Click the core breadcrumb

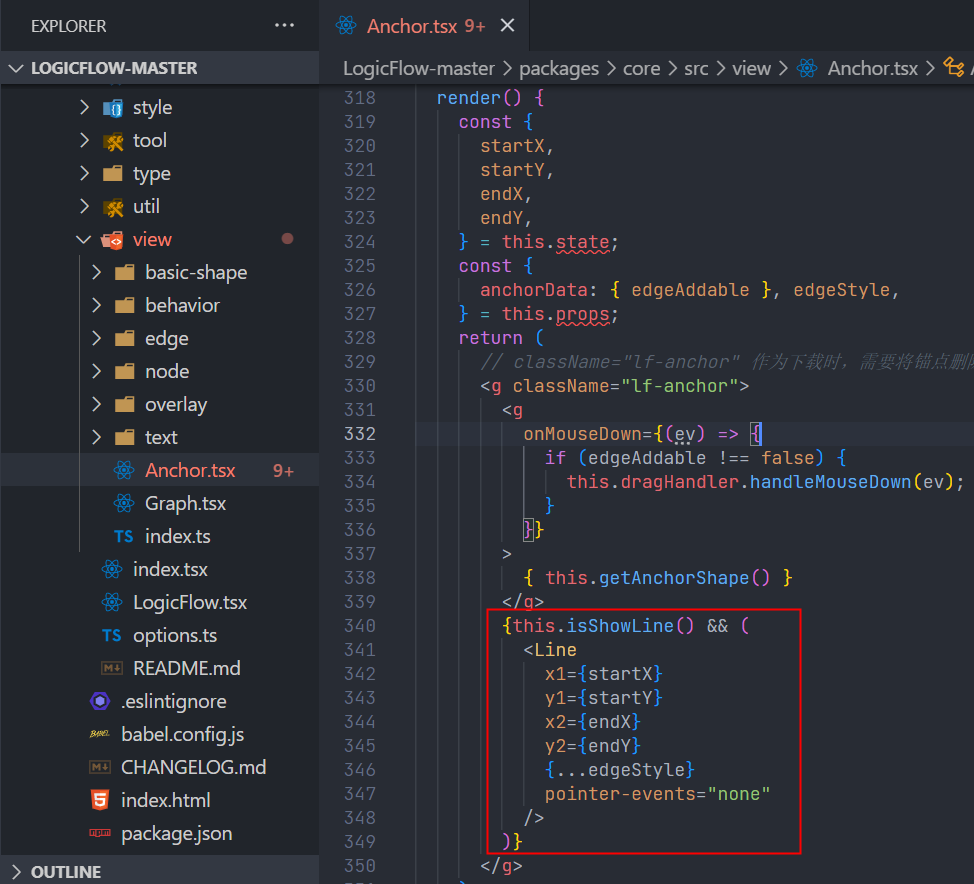(642, 68)
